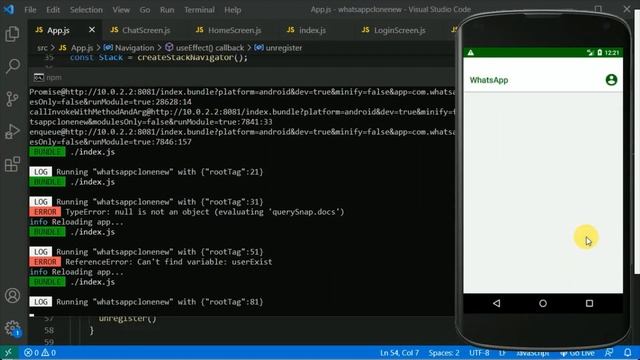Open the Search view in activity bar
The height and width of the screenshot is (360, 640).
coord(12,66)
